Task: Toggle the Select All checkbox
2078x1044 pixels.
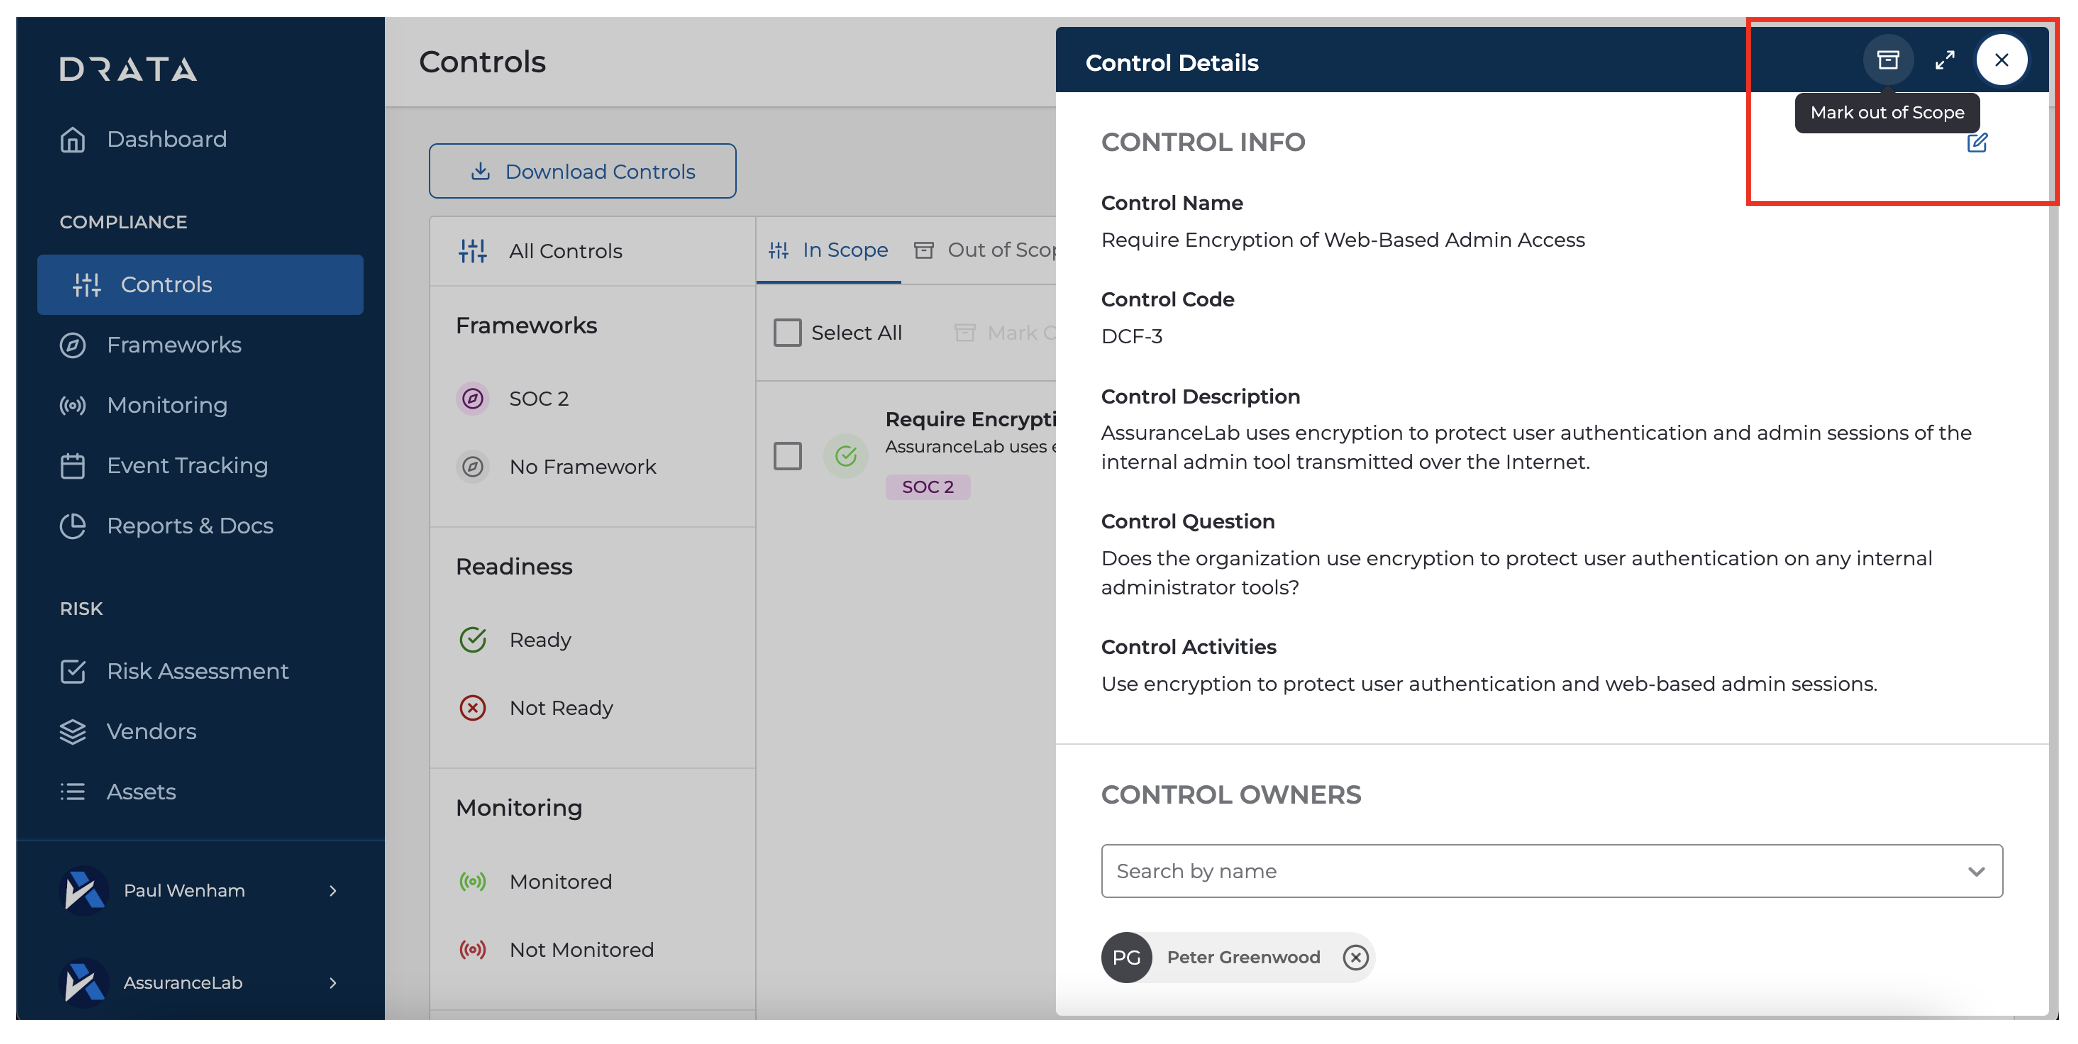Action: pos(788,333)
